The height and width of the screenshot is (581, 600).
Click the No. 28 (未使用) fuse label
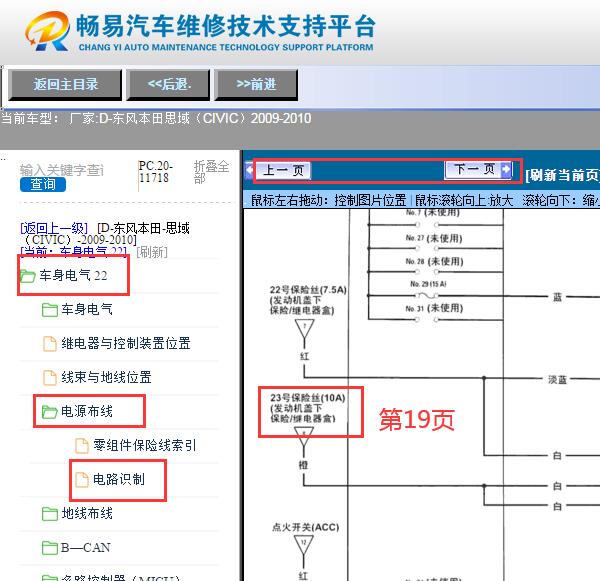tap(434, 261)
